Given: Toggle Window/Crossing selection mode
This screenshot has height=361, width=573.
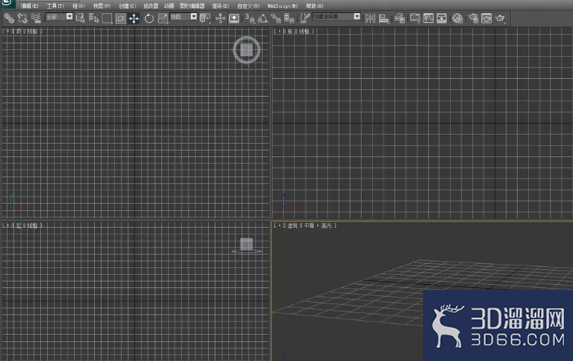Looking at the screenshot, I should 120,18.
